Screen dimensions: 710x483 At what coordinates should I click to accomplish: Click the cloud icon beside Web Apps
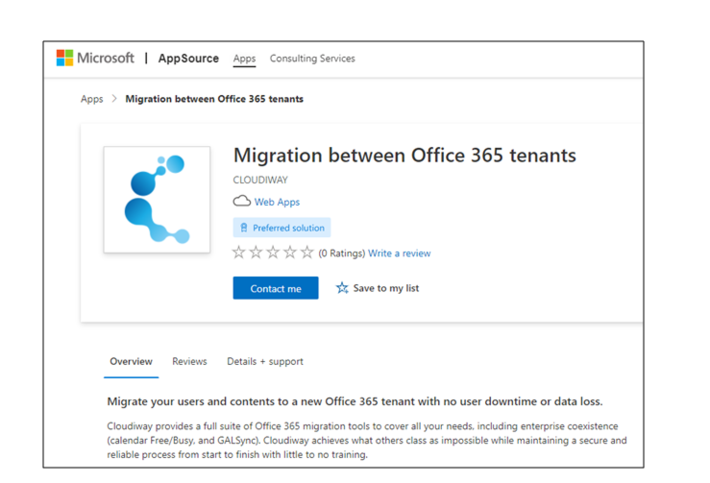pyautogui.click(x=242, y=201)
